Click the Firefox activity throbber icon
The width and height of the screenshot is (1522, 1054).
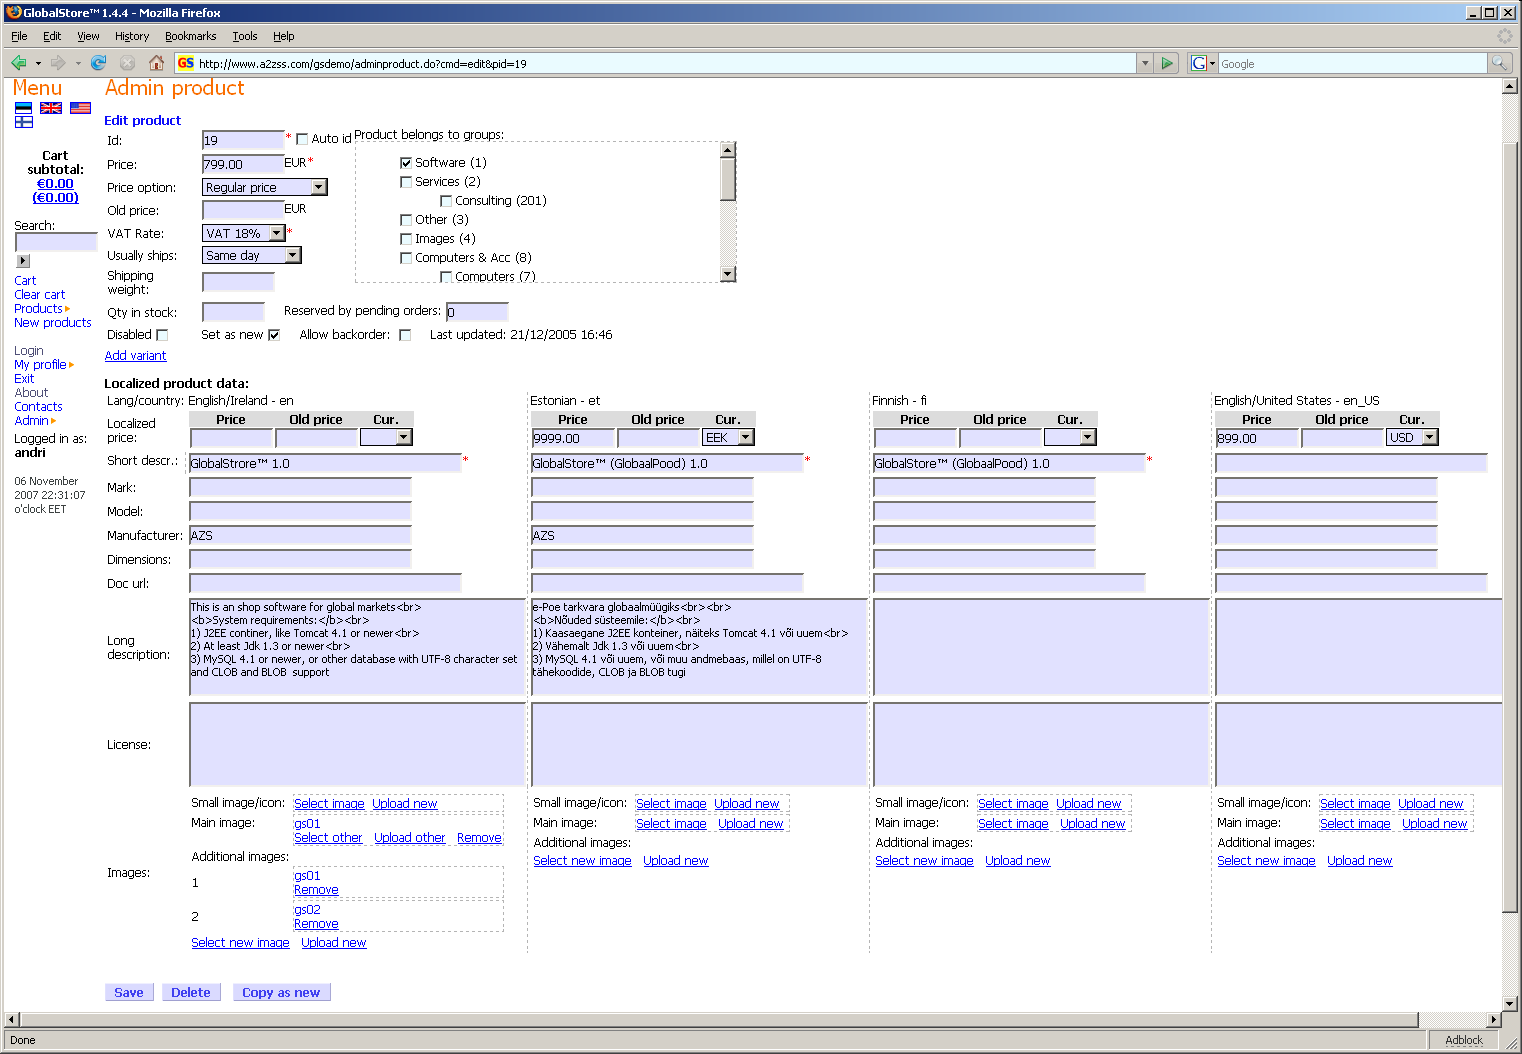click(x=1505, y=36)
